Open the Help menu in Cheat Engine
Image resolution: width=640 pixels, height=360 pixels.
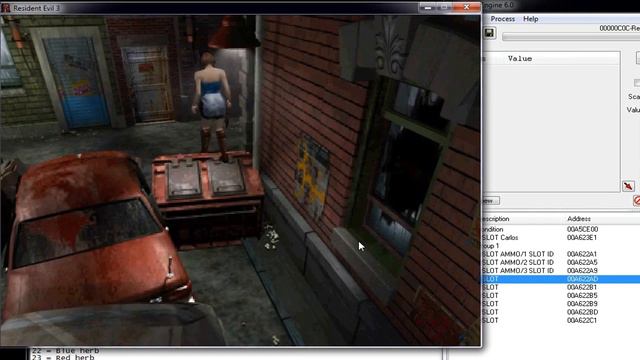531,19
